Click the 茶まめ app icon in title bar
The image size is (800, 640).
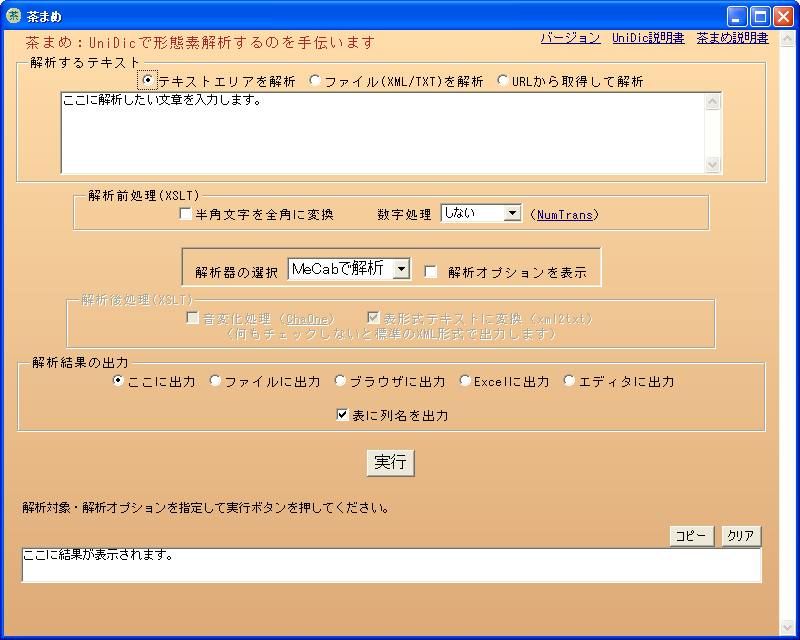(14, 15)
